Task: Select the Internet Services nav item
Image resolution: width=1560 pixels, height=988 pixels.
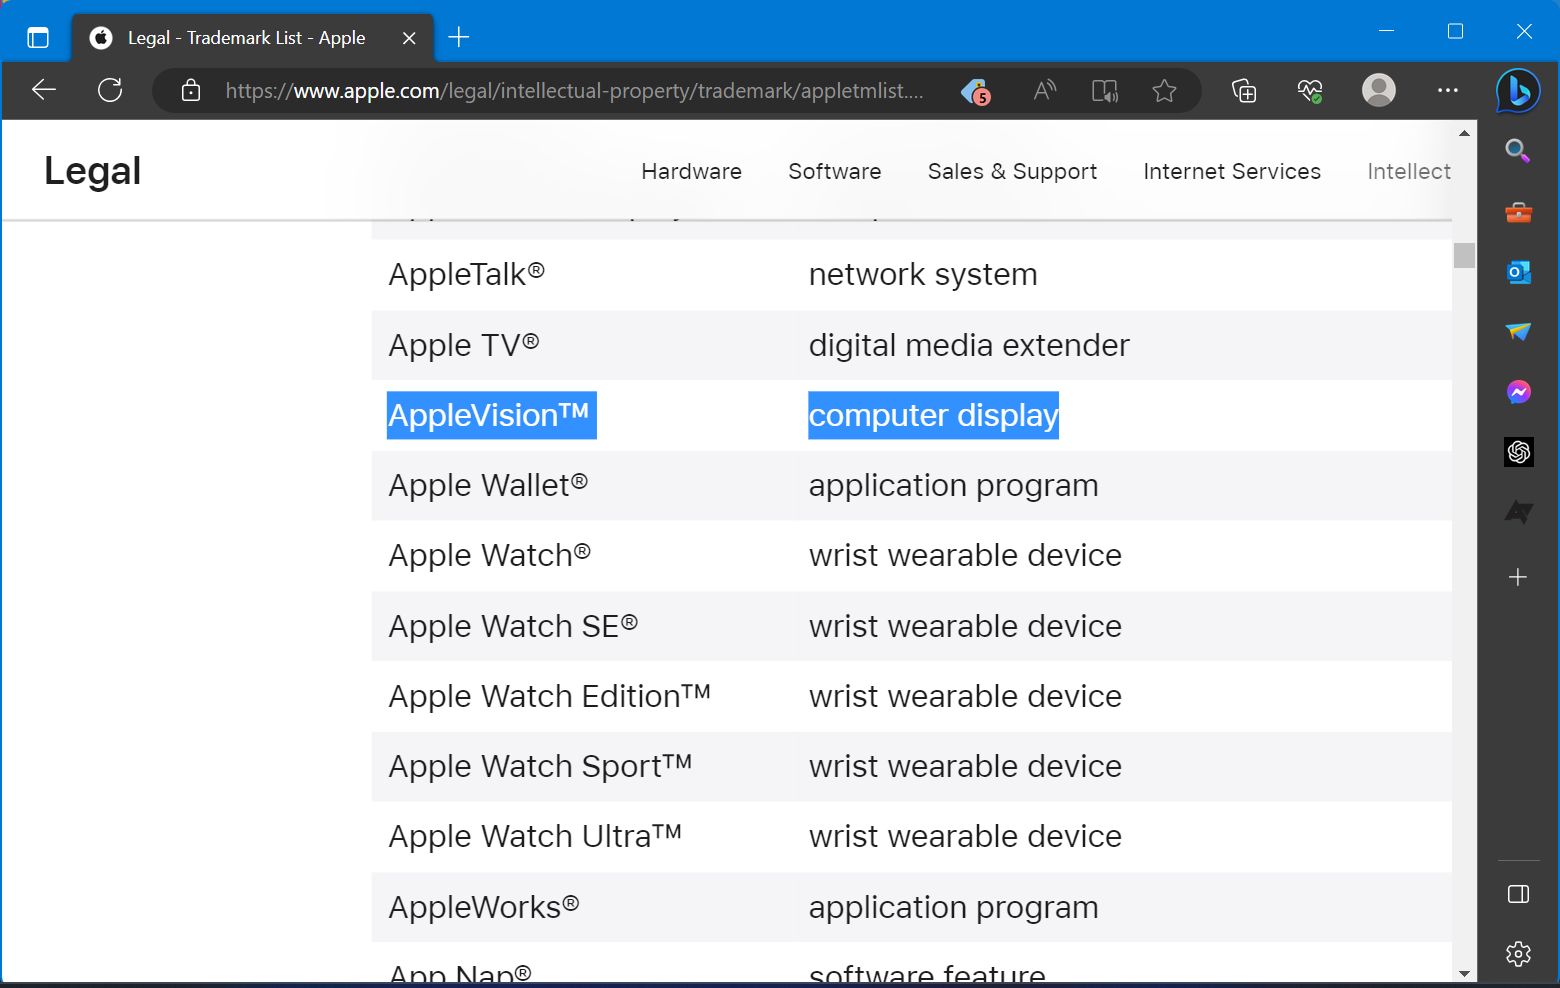Action: coord(1232,171)
